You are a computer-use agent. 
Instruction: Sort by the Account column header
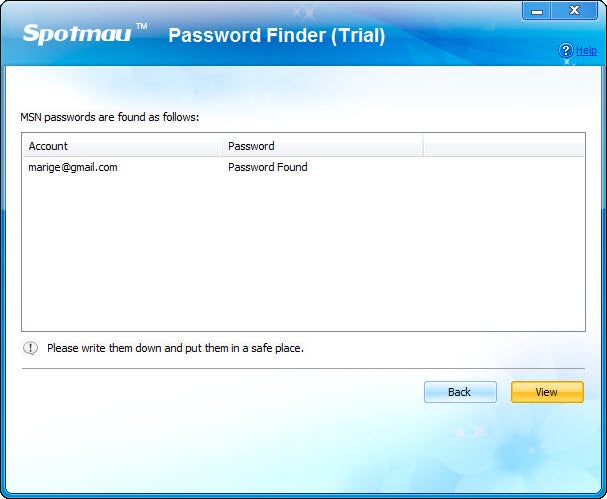coord(121,146)
